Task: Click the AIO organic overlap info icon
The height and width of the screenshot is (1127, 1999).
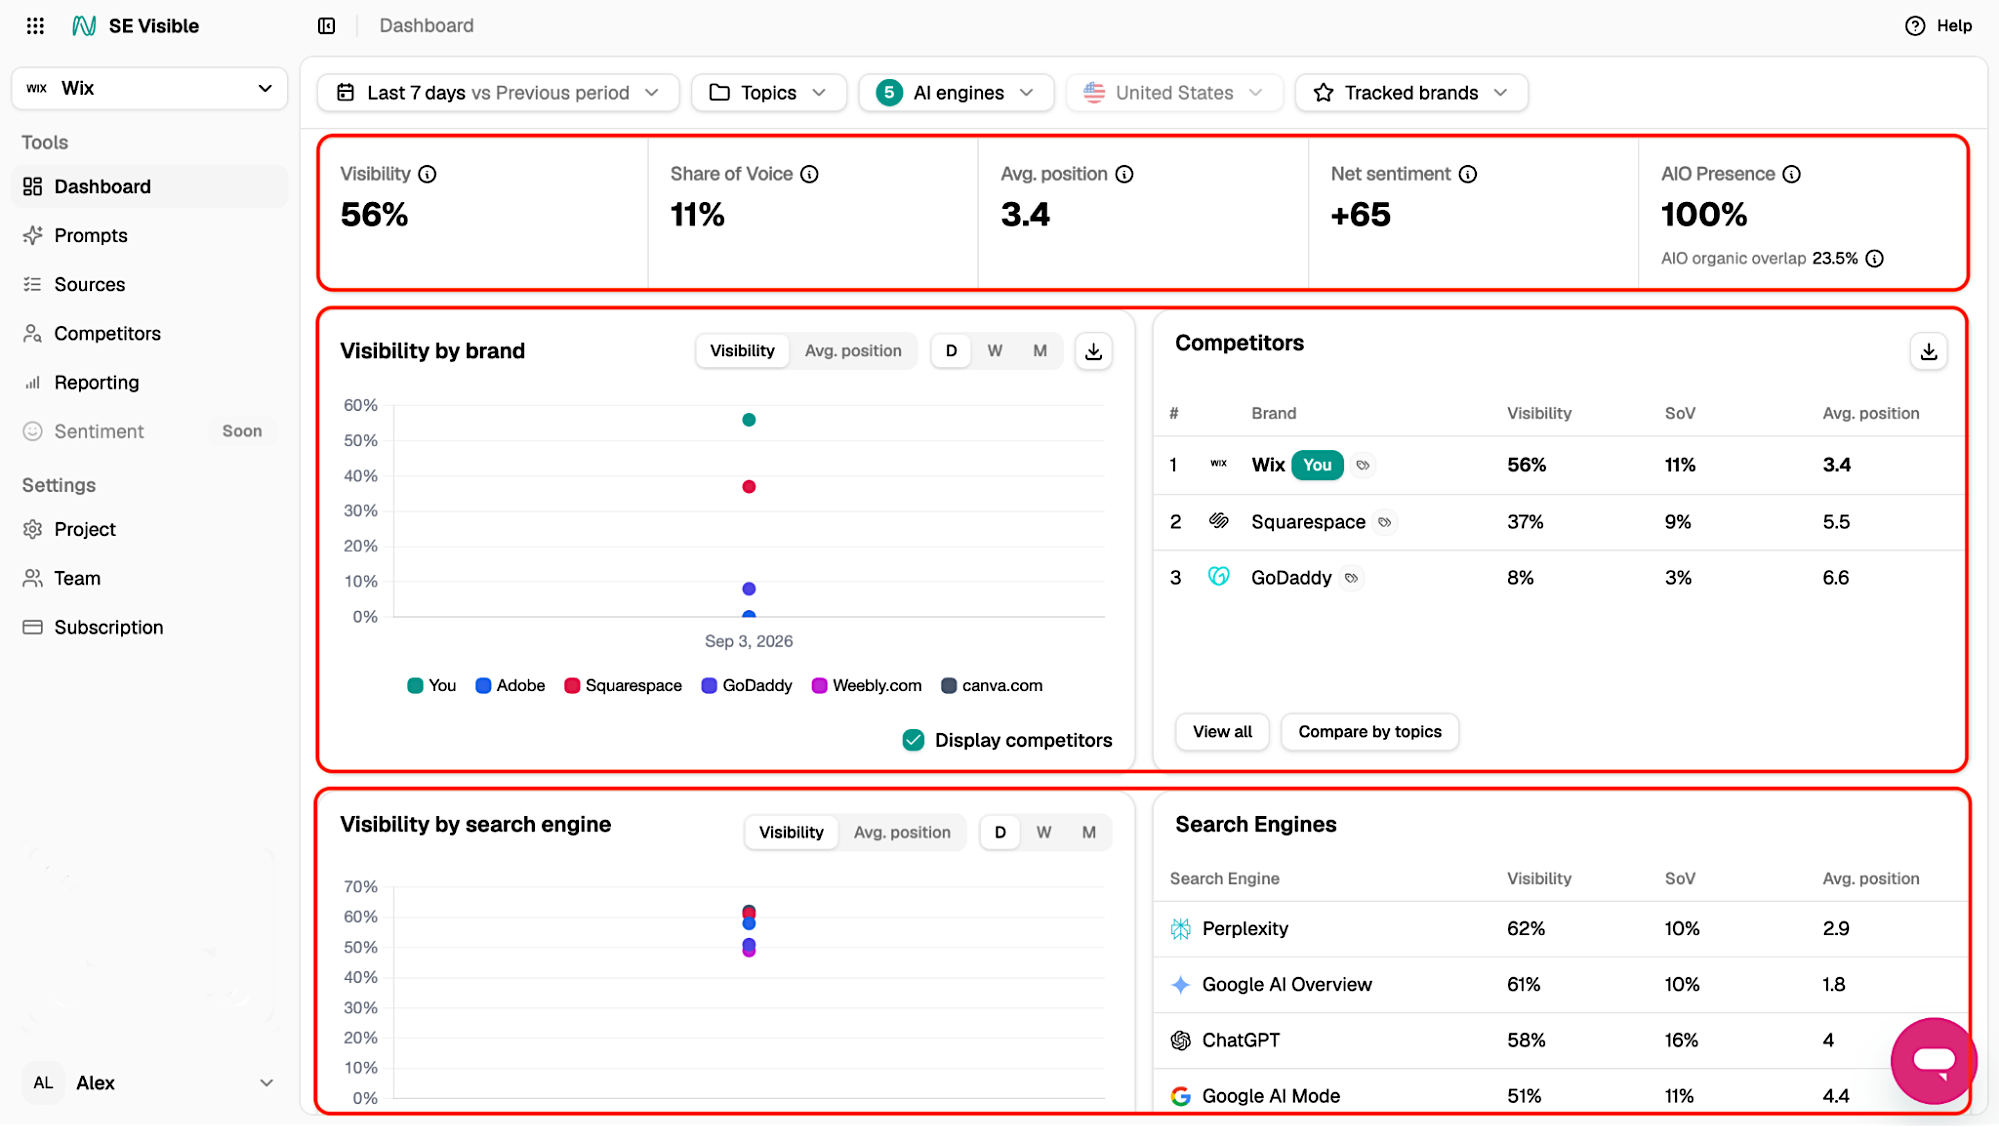Action: (x=1875, y=259)
